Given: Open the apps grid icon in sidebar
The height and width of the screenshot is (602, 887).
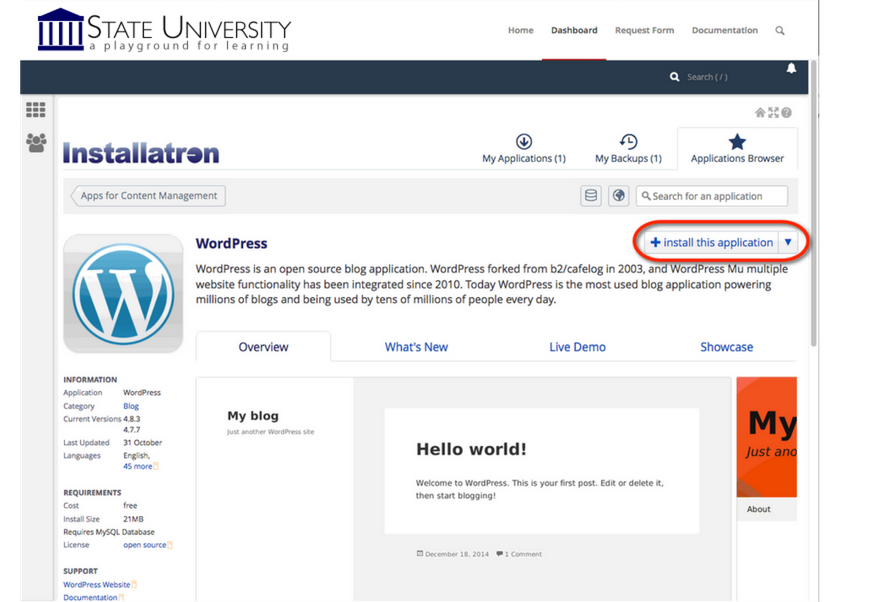Looking at the screenshot, I should [x=36, y=110].
